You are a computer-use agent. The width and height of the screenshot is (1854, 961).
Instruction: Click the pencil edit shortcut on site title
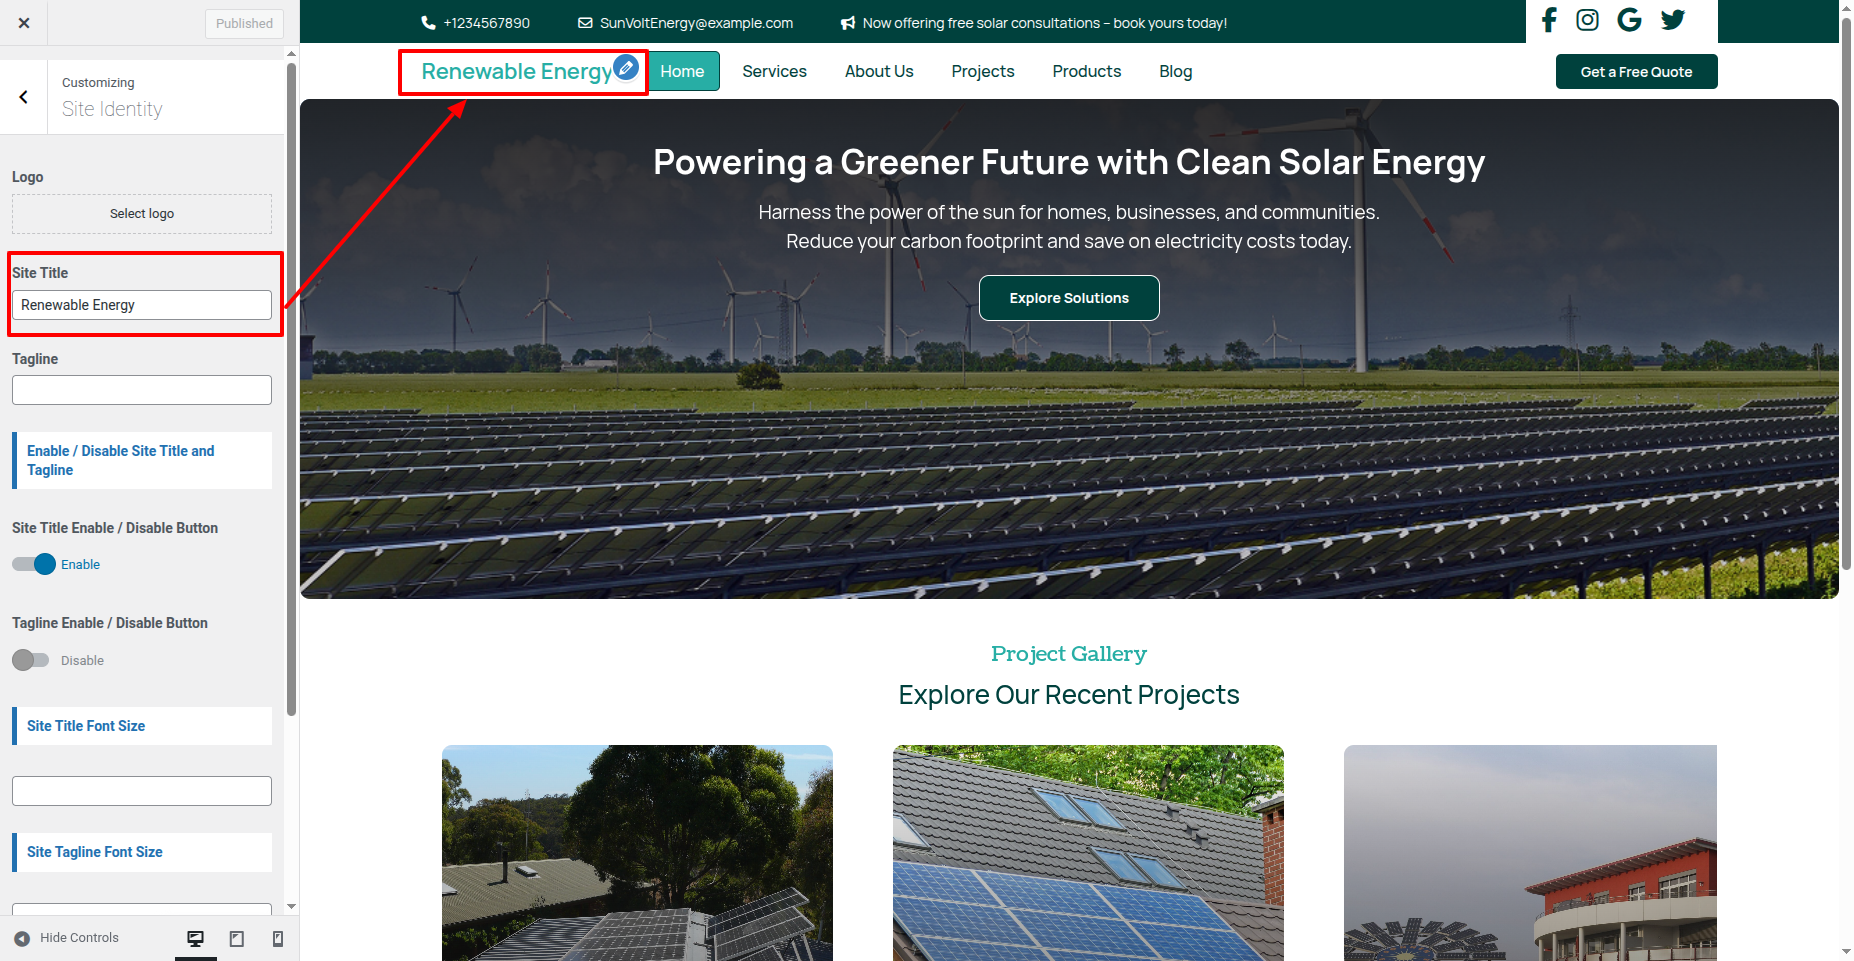[x=626, y=67]
